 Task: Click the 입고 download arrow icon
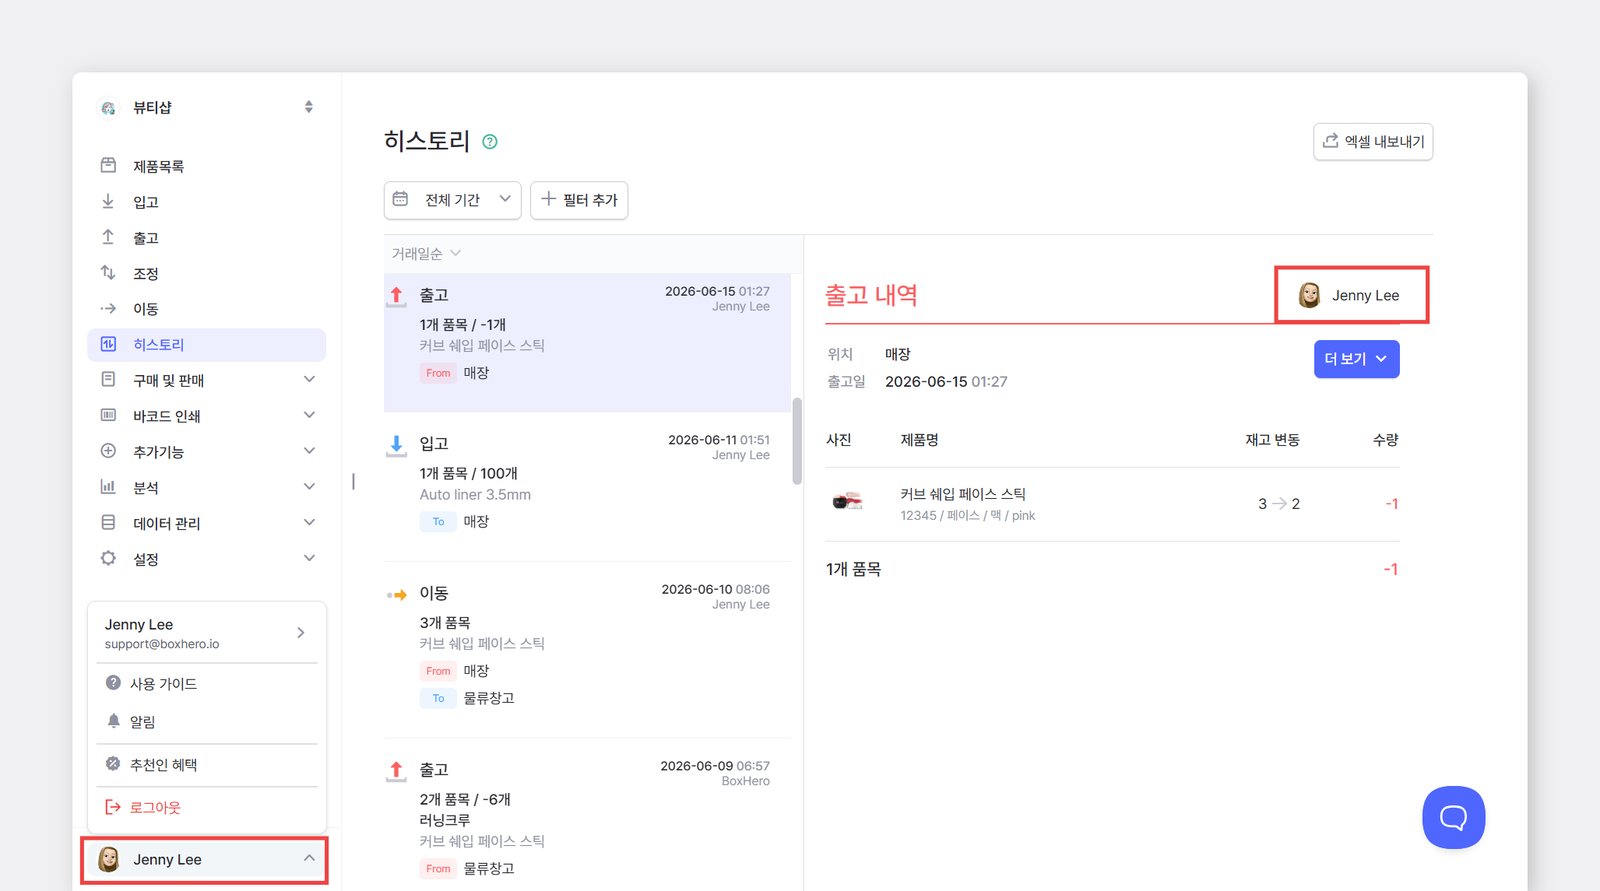[x=108, y=201]
